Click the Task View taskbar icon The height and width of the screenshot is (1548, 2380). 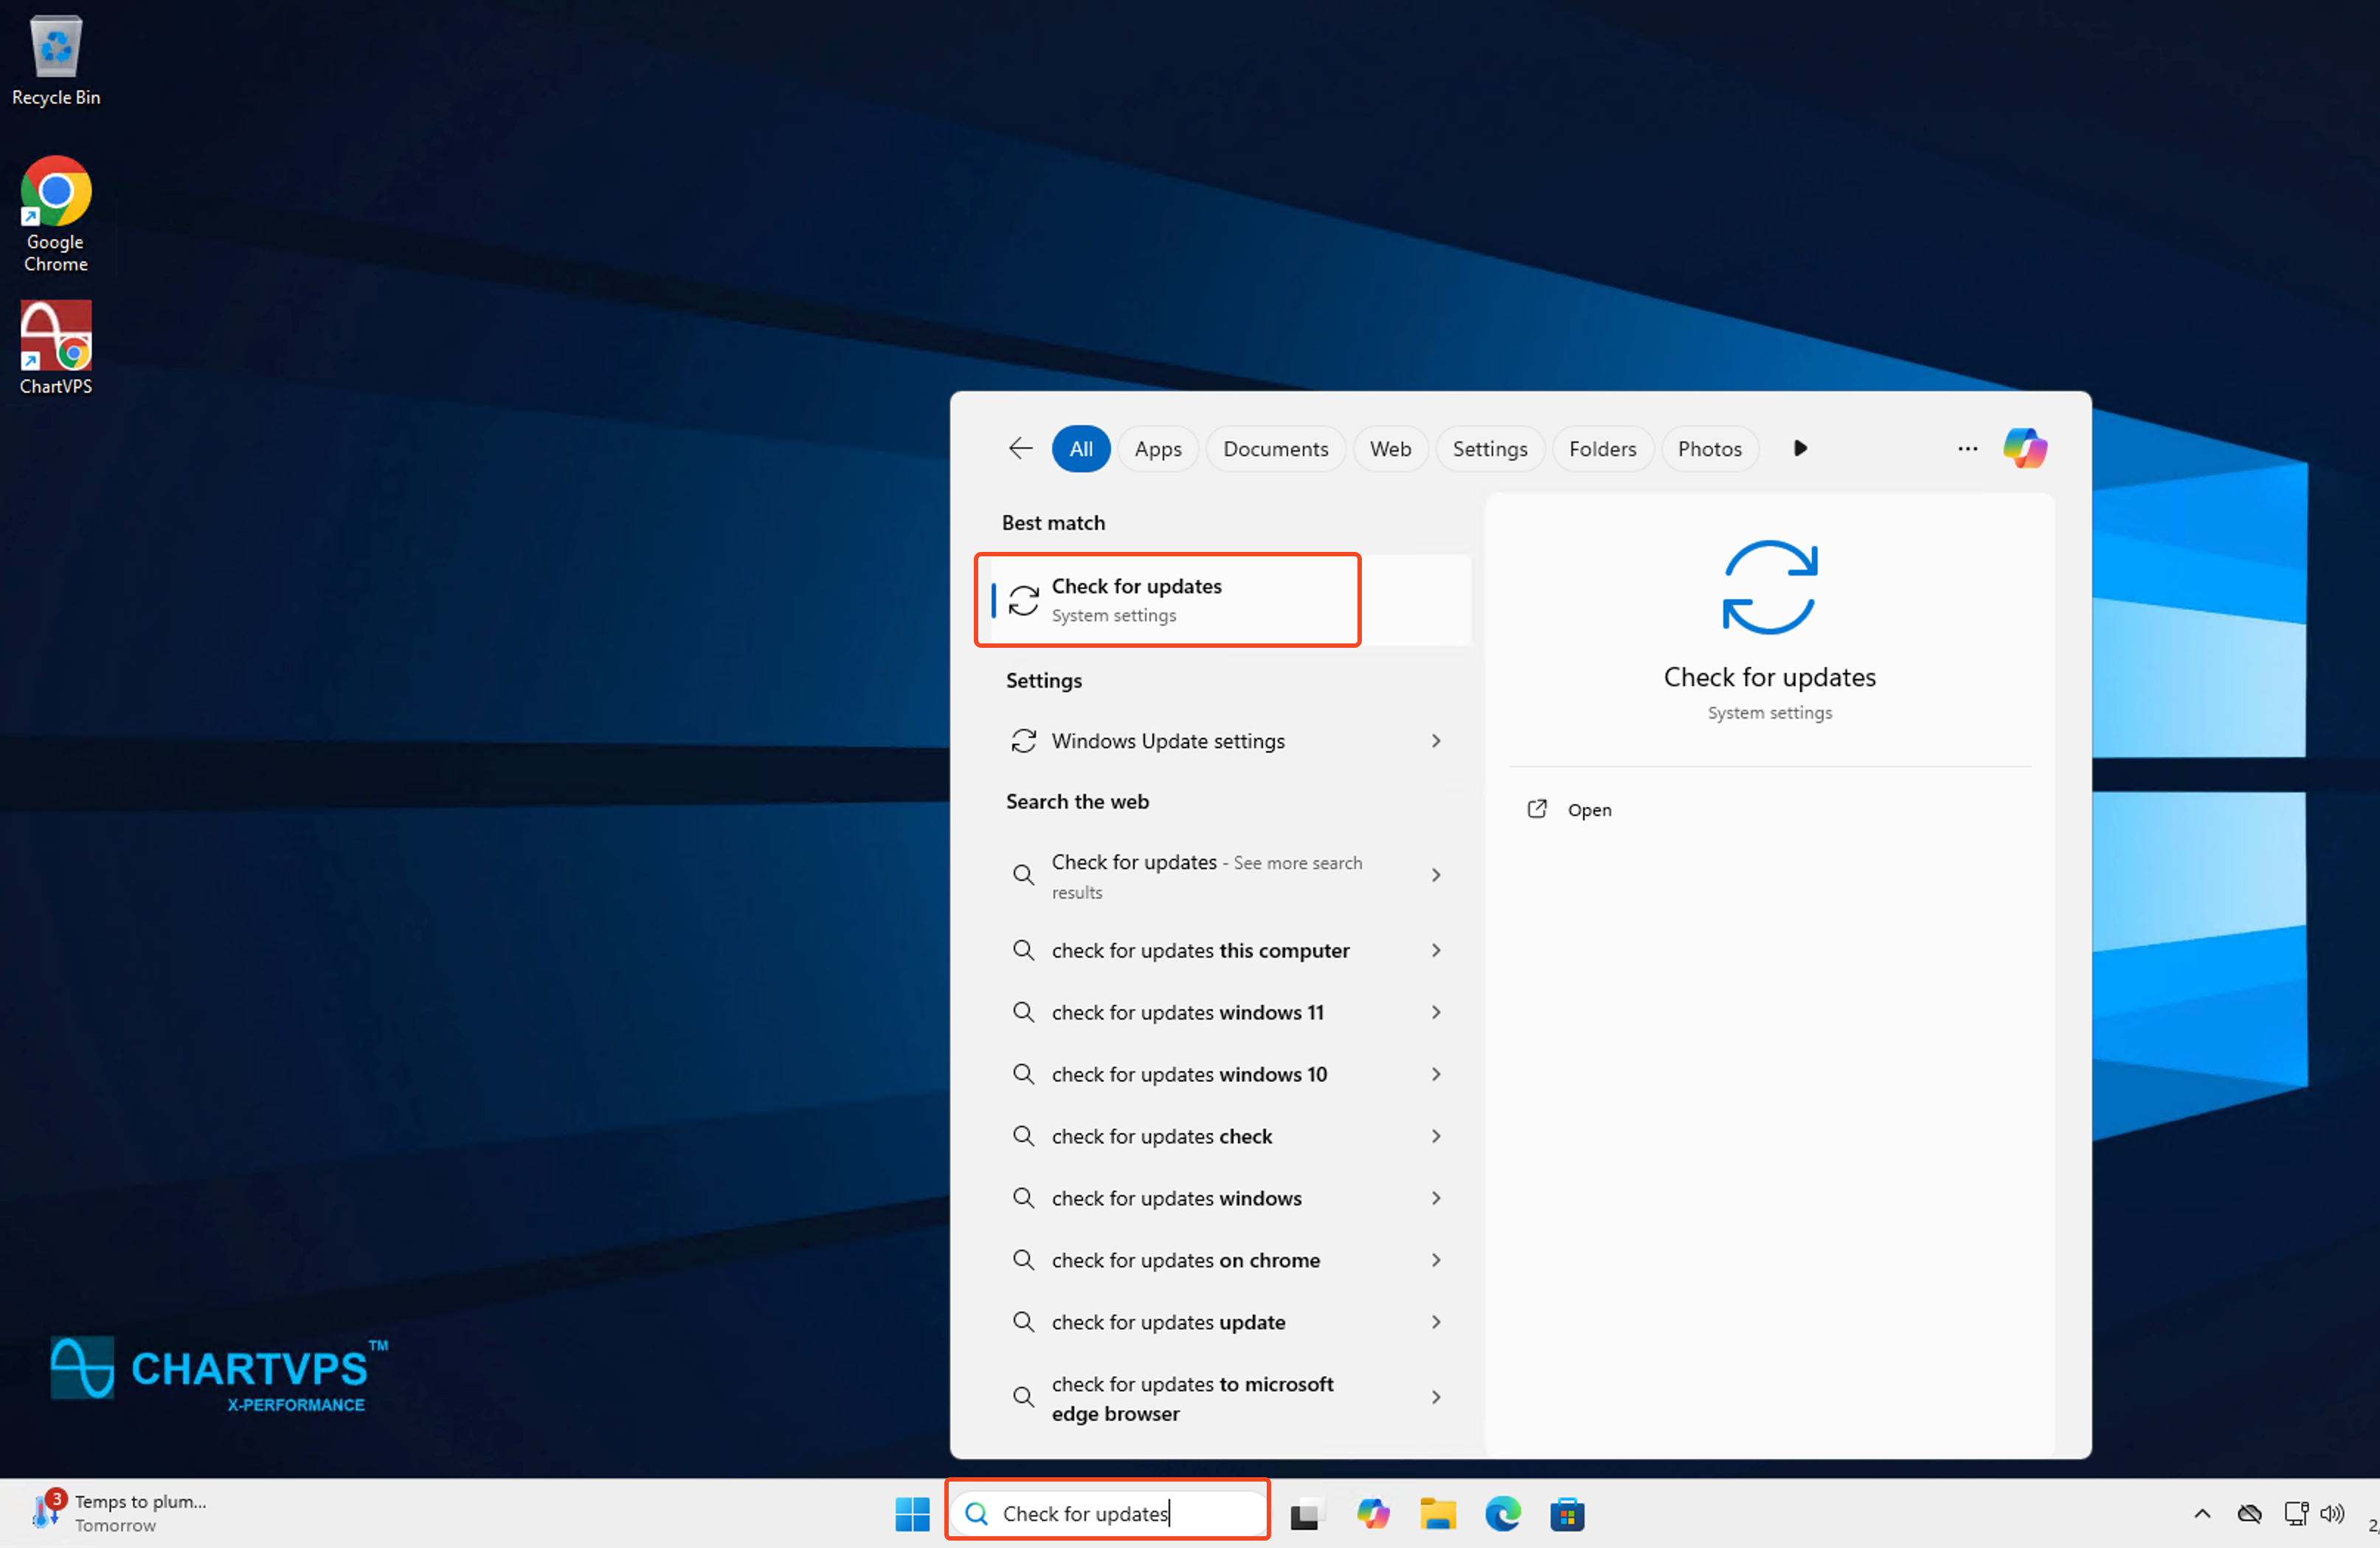pyautogui.click(x=1304, y=1514)
